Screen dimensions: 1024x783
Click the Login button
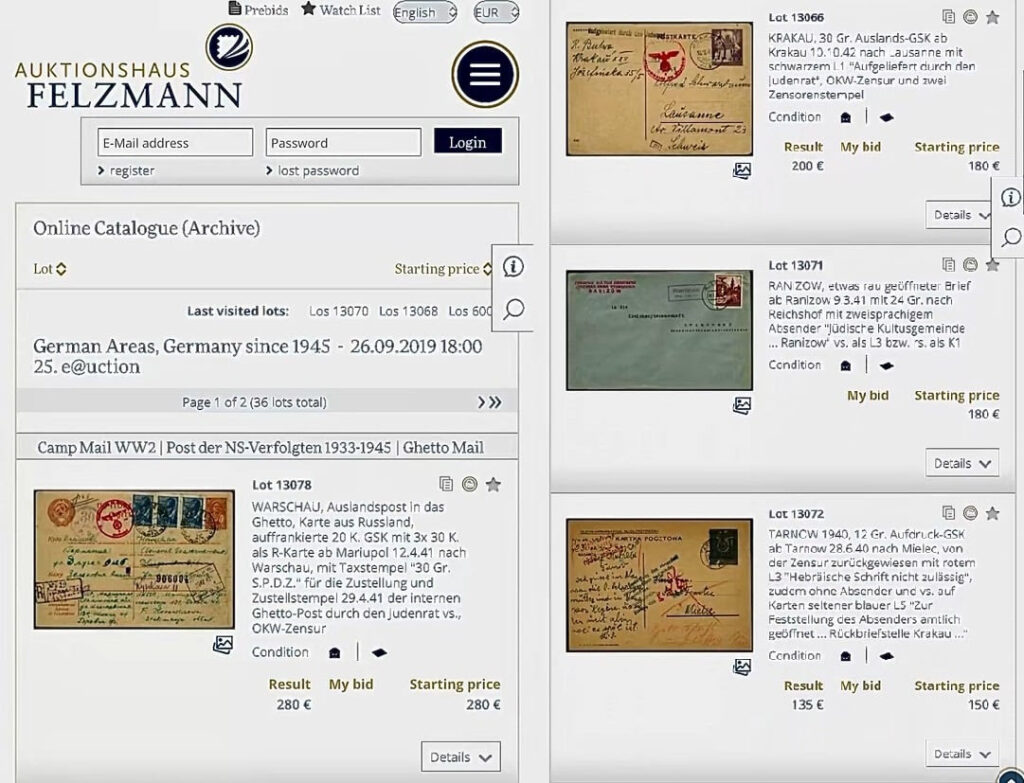(467, 142)
